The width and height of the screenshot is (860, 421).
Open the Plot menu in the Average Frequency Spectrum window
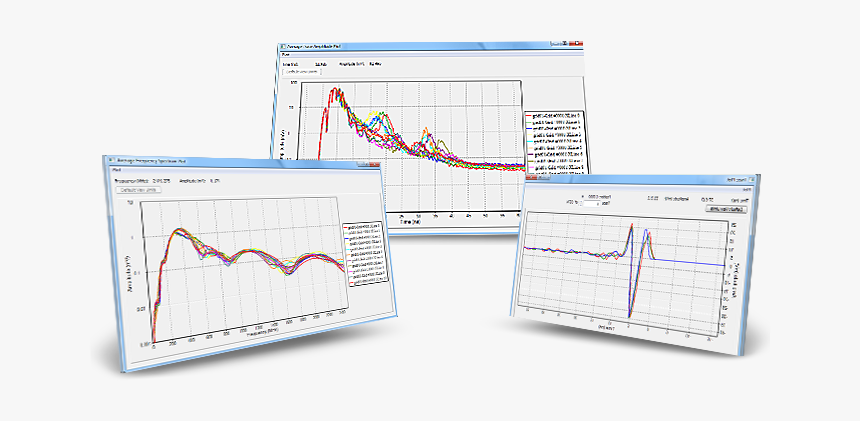(x=117, y=170)
